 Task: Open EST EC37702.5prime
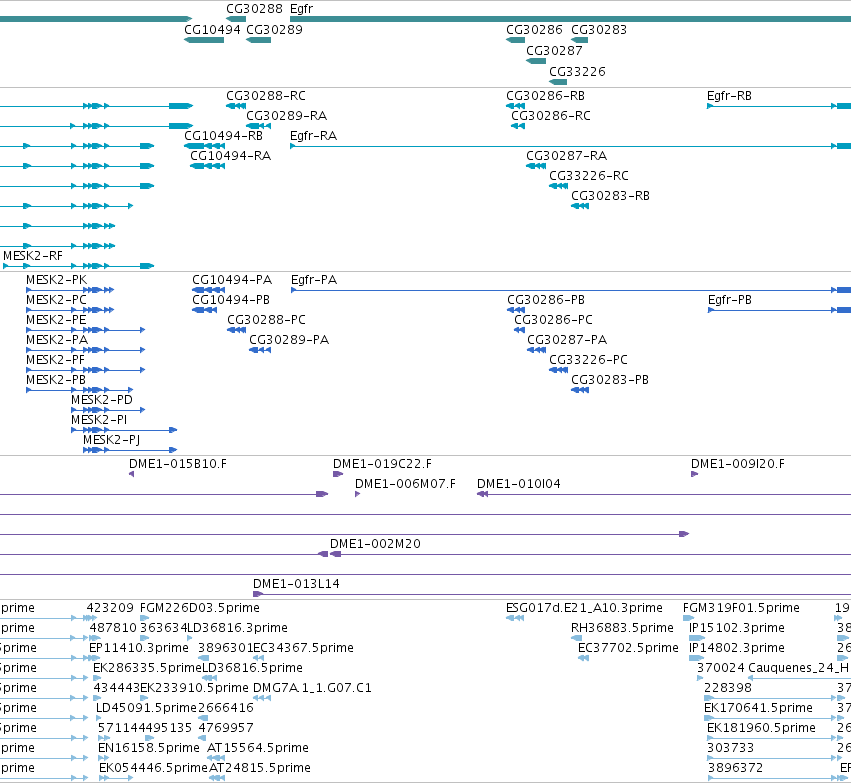tap(628, 648)
